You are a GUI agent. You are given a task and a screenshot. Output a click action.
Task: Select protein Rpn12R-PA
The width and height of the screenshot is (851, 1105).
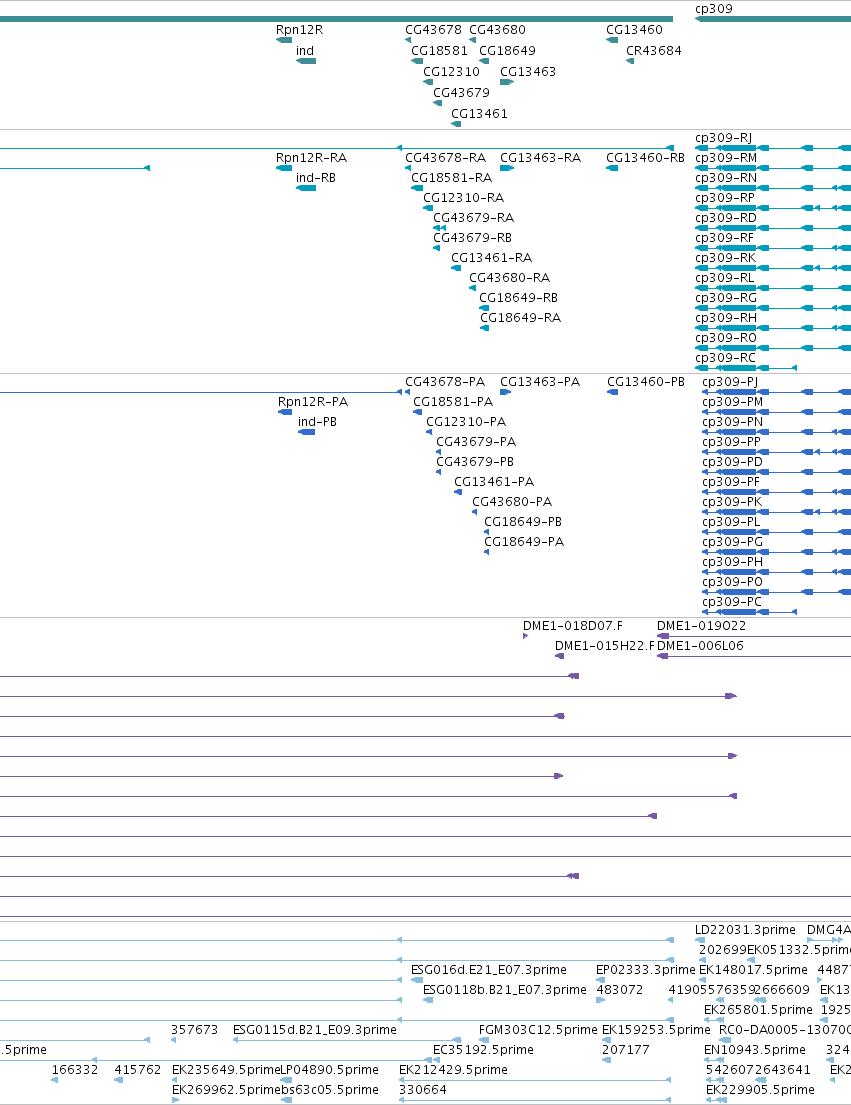pos(313,402)
